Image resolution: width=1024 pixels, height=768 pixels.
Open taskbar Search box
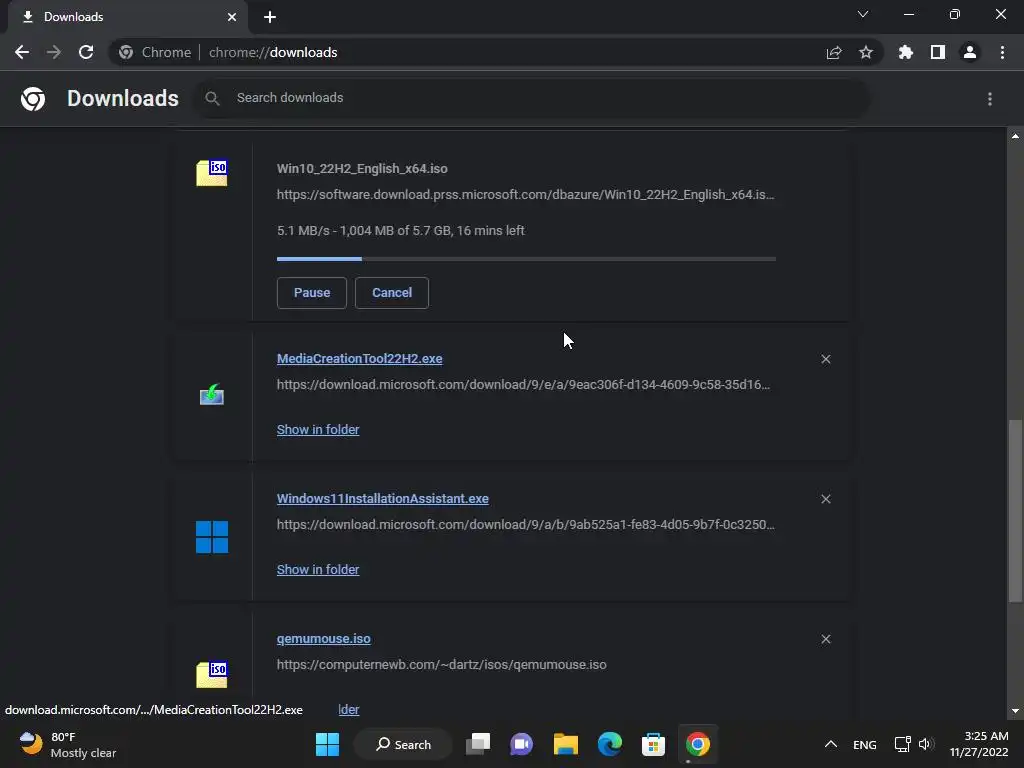click(x=403, y=744)
